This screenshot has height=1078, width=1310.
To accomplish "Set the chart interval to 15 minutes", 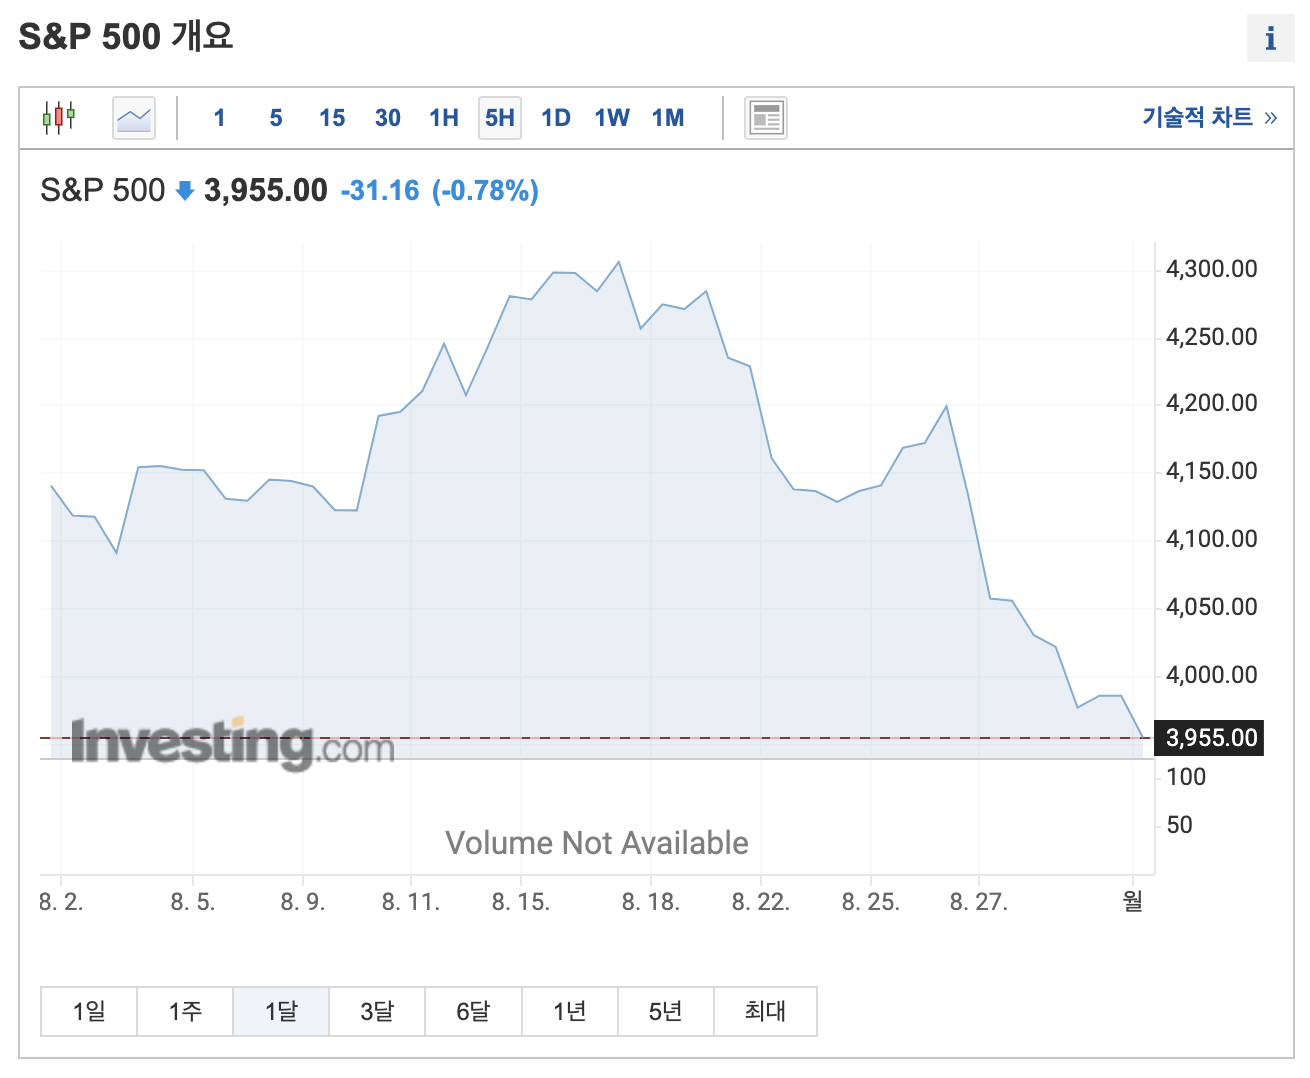I will (332, 118).
